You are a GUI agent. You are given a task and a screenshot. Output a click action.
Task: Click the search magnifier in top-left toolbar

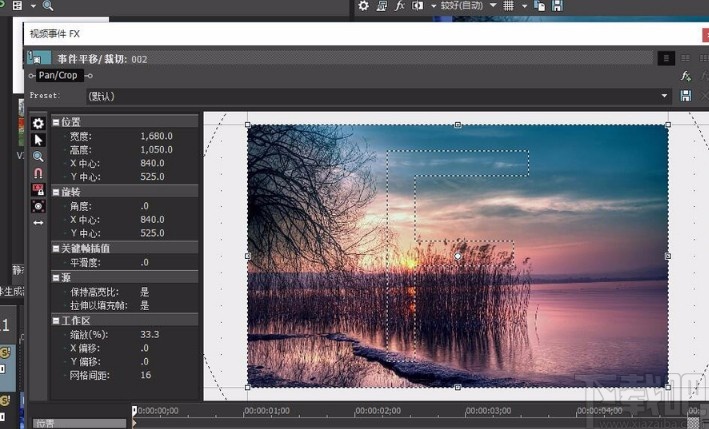[48, 6]
